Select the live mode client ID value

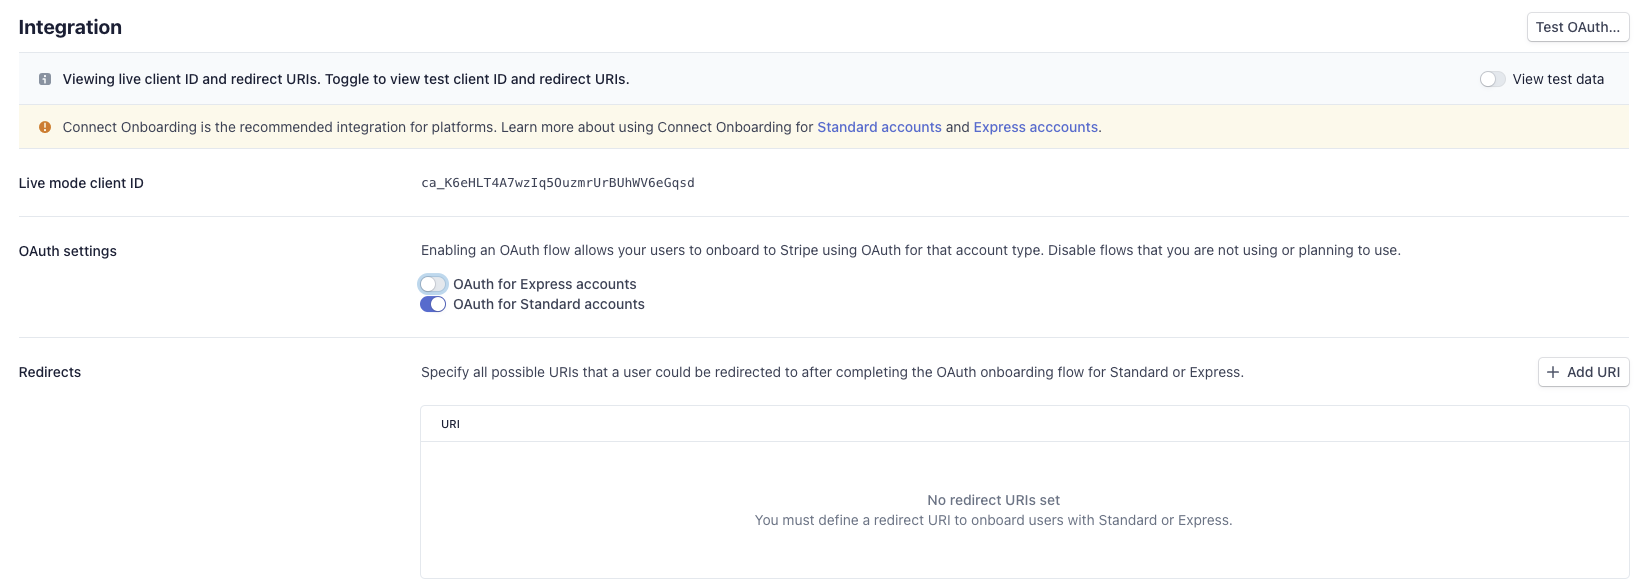pos(558,183)
